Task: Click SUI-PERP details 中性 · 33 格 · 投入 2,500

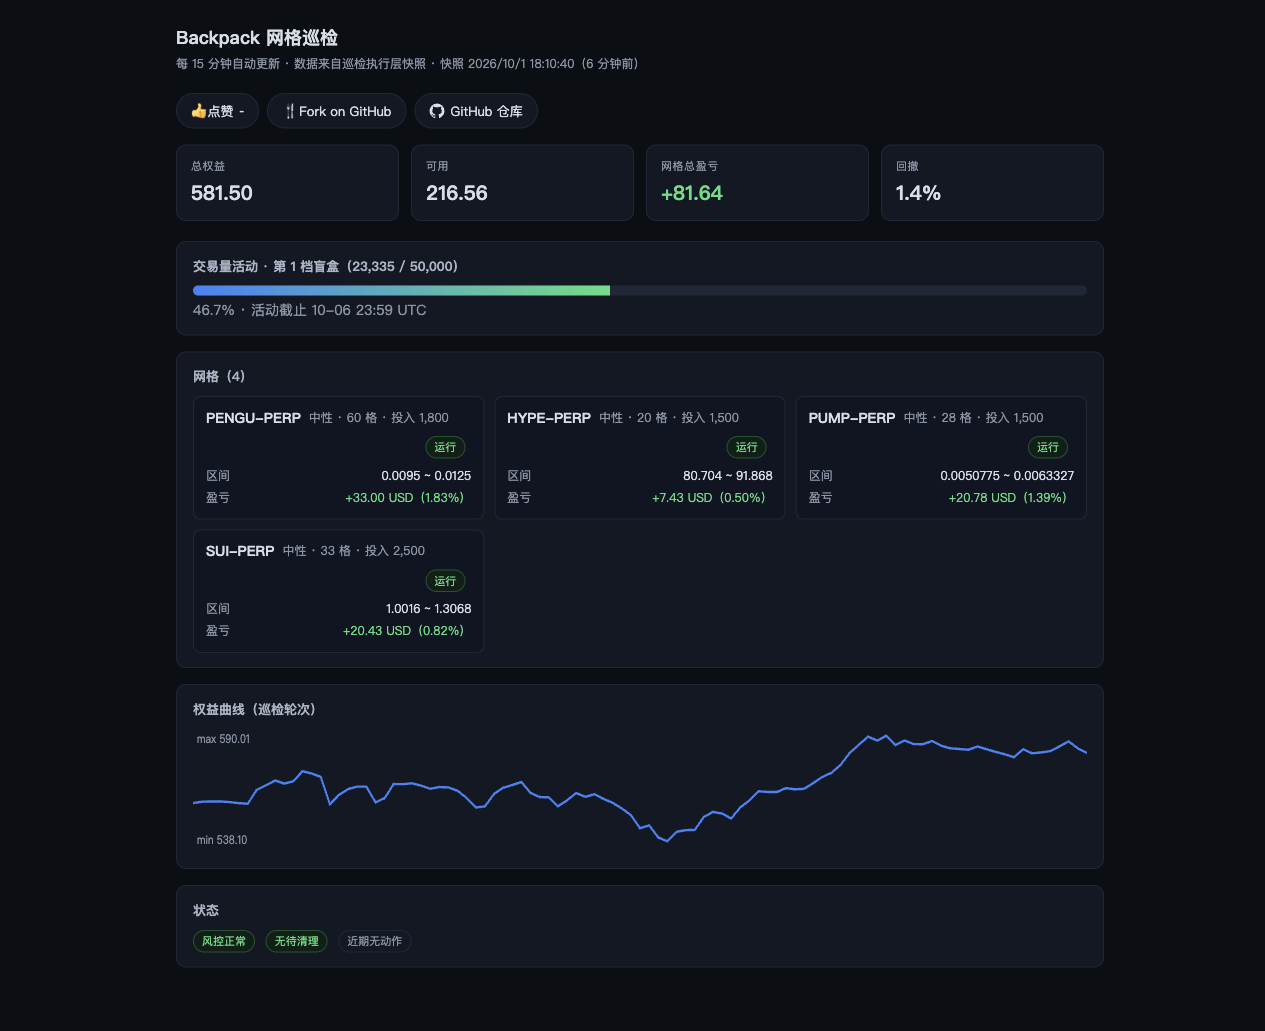Action: click(354, 551)
